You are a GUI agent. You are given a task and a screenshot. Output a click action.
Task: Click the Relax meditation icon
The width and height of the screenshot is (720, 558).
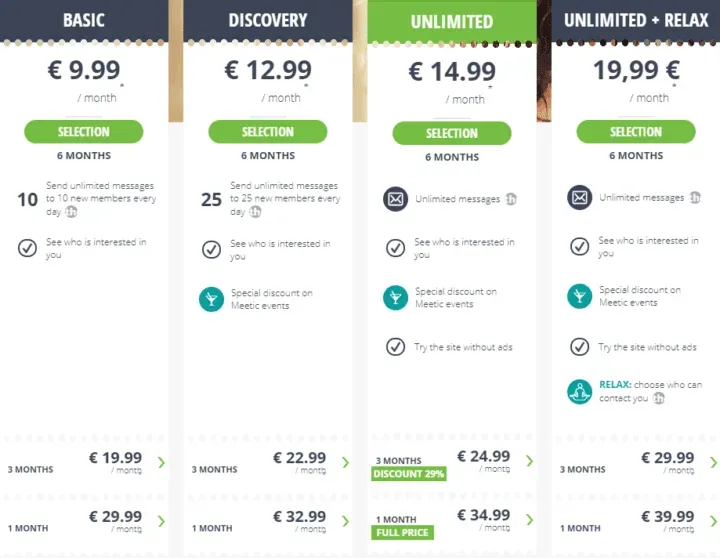click(x=579, y=391)
